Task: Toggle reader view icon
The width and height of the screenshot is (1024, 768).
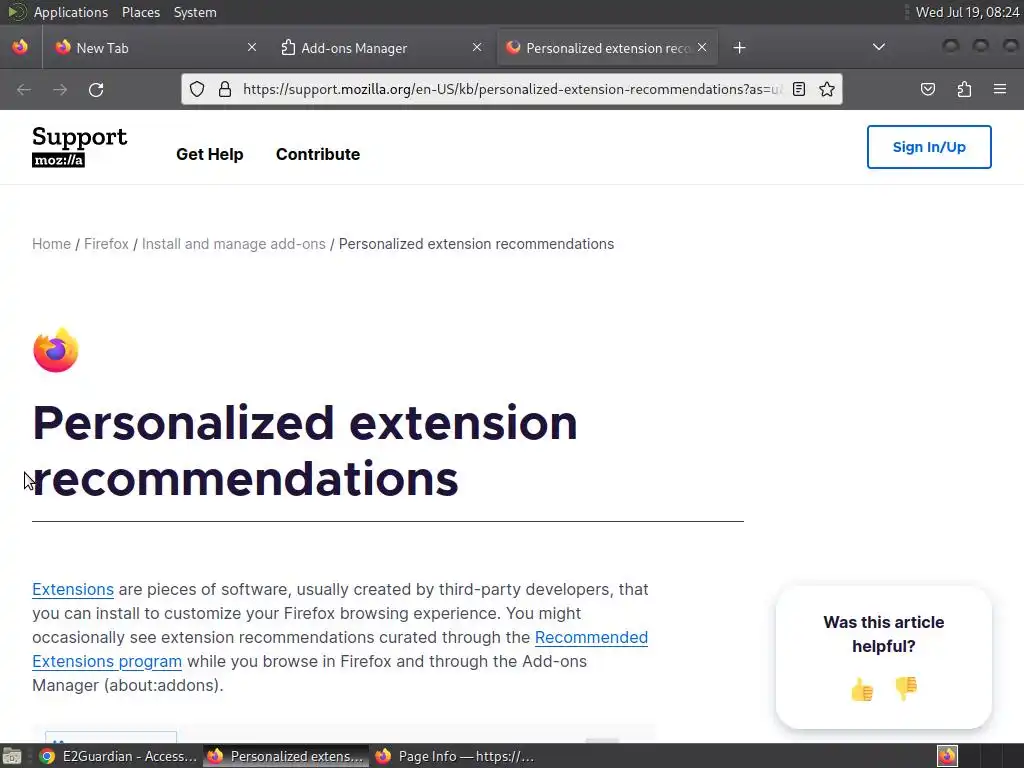Action: click(799, 89)
